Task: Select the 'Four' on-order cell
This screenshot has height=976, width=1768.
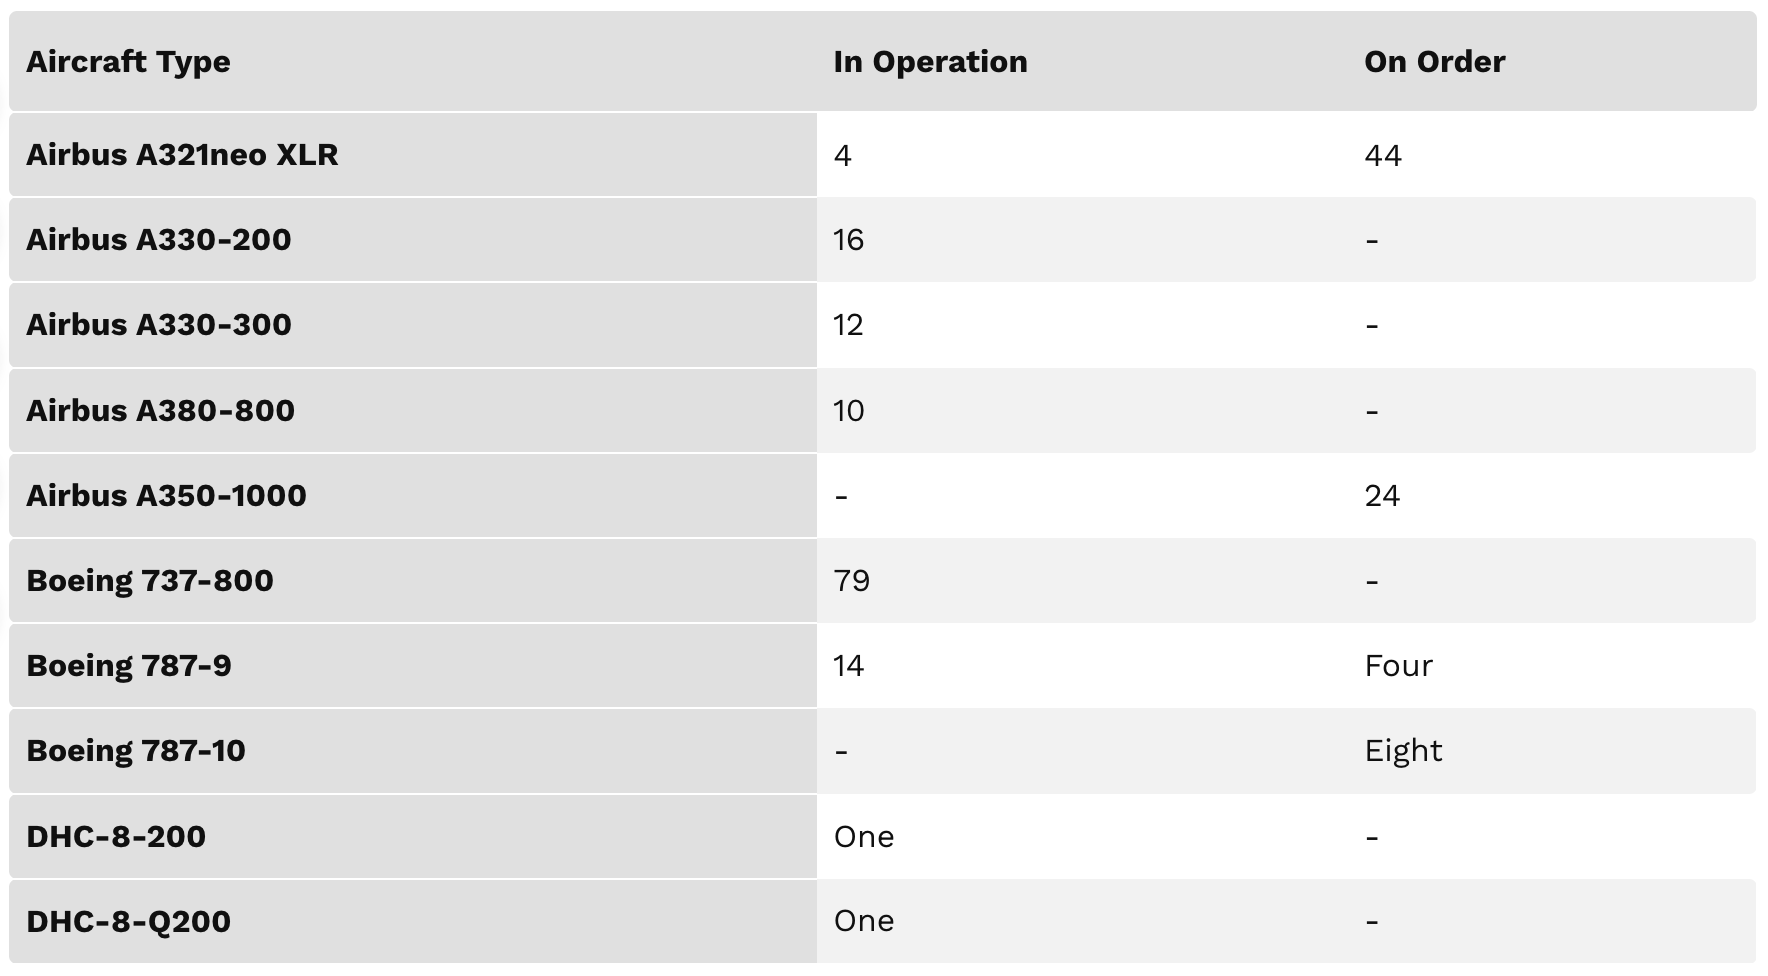Action: (1397, 666)
